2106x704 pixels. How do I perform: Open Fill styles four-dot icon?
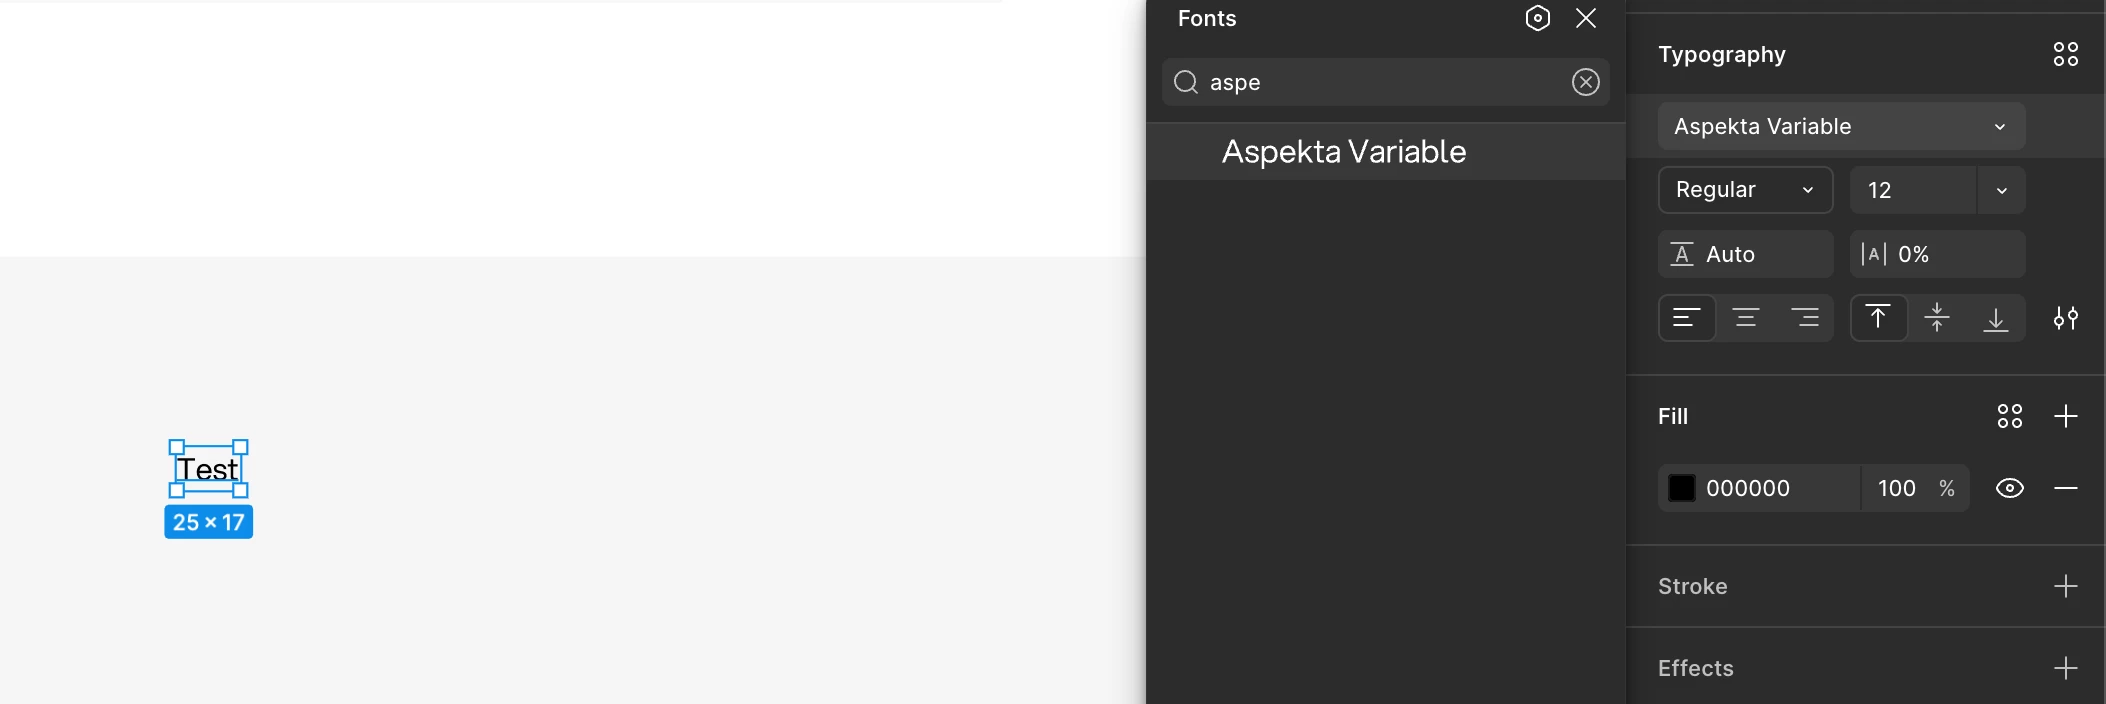click(x=2010, y=416)
